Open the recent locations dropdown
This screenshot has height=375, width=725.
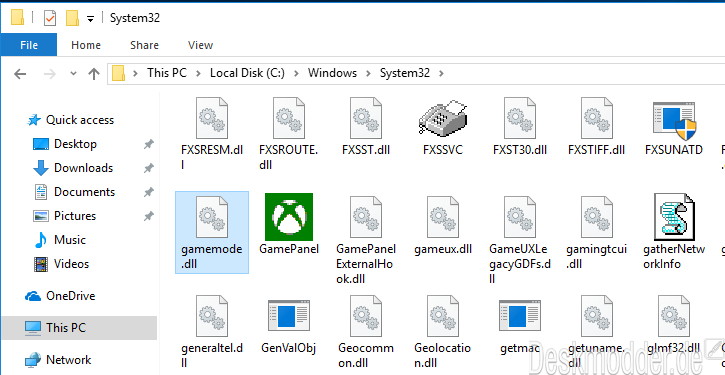(x=73, y=74)
